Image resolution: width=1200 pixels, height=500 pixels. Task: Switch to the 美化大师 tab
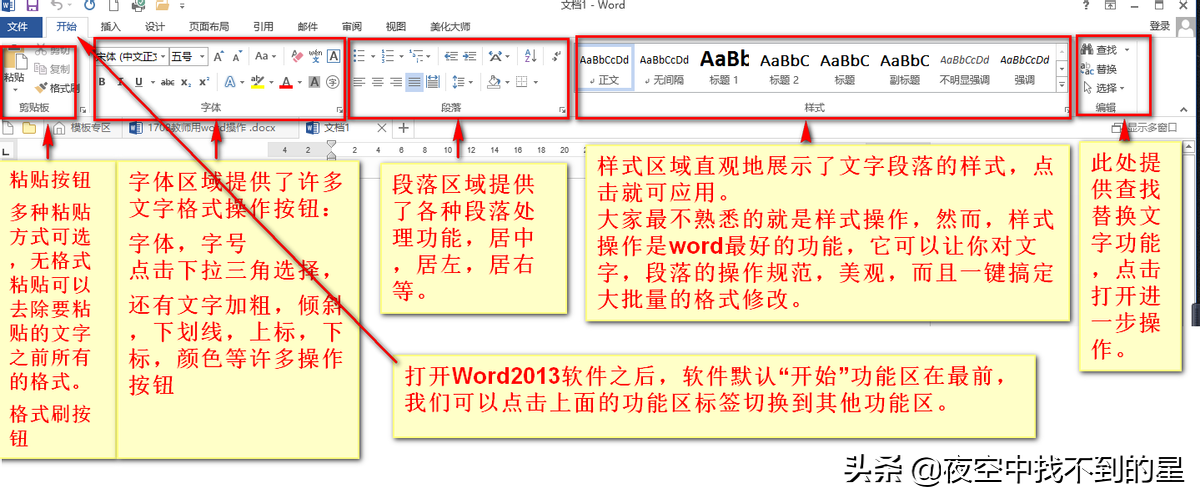[x=450, y=27]
